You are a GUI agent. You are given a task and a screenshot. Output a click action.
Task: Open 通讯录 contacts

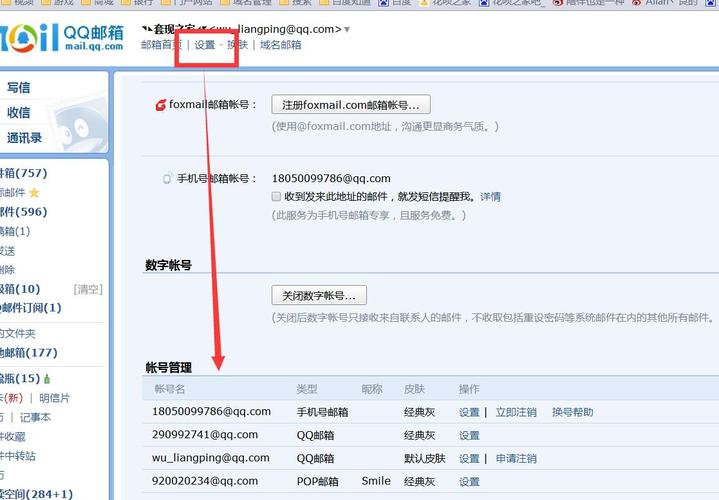point(24,138)
